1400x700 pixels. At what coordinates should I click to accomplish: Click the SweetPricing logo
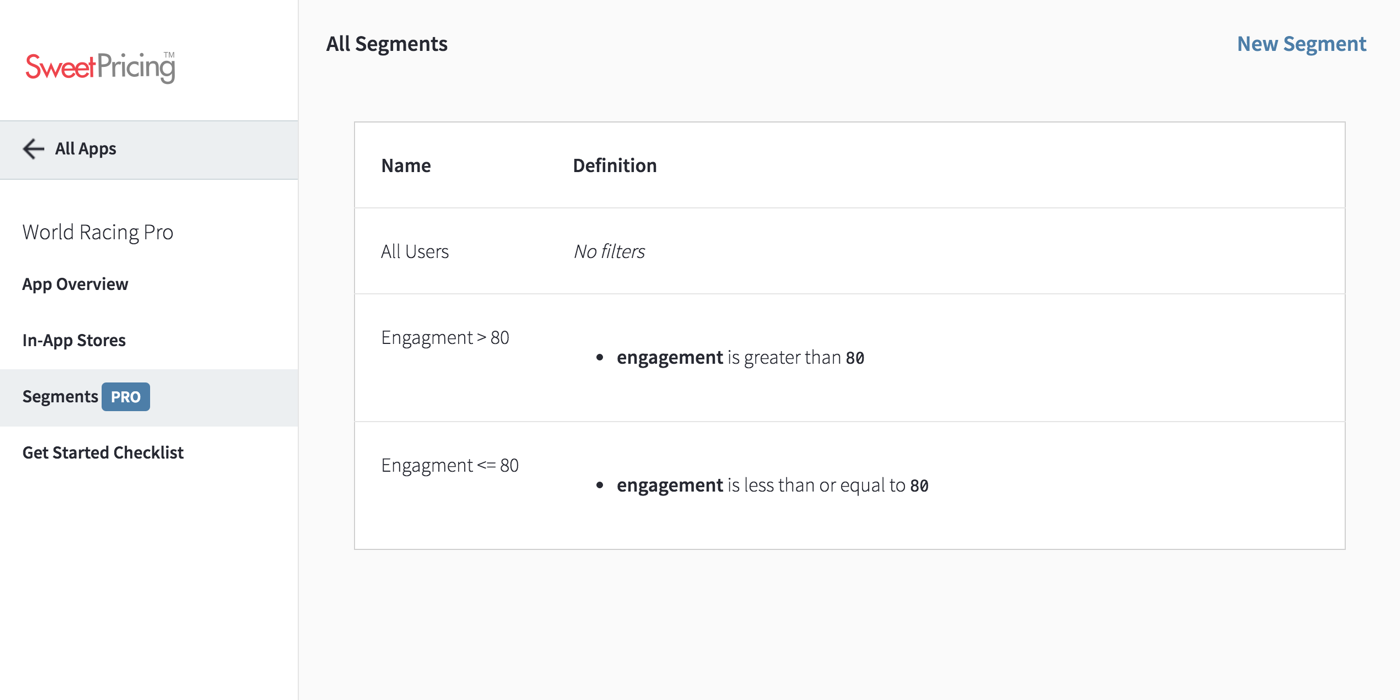100,67
